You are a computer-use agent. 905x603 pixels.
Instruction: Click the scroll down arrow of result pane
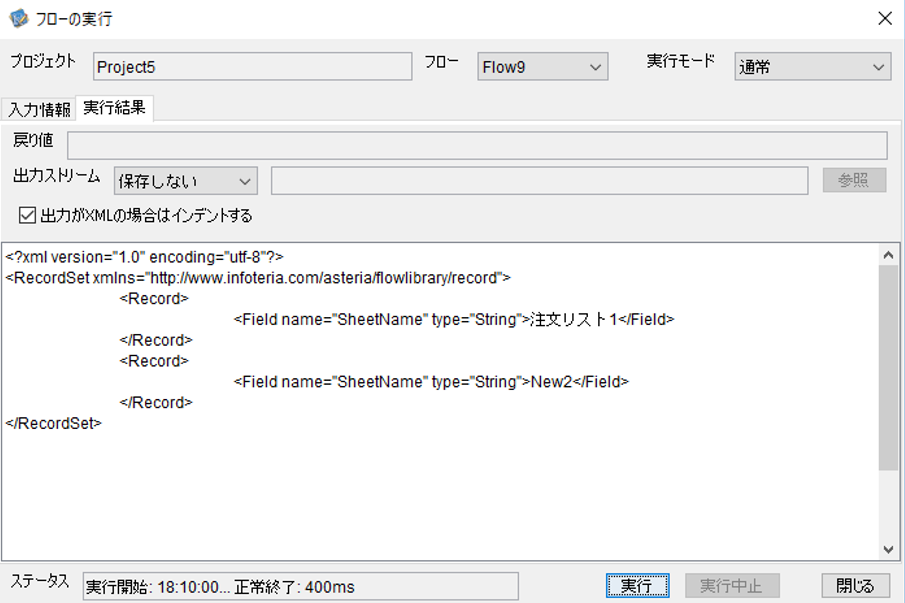click(888, 549)
